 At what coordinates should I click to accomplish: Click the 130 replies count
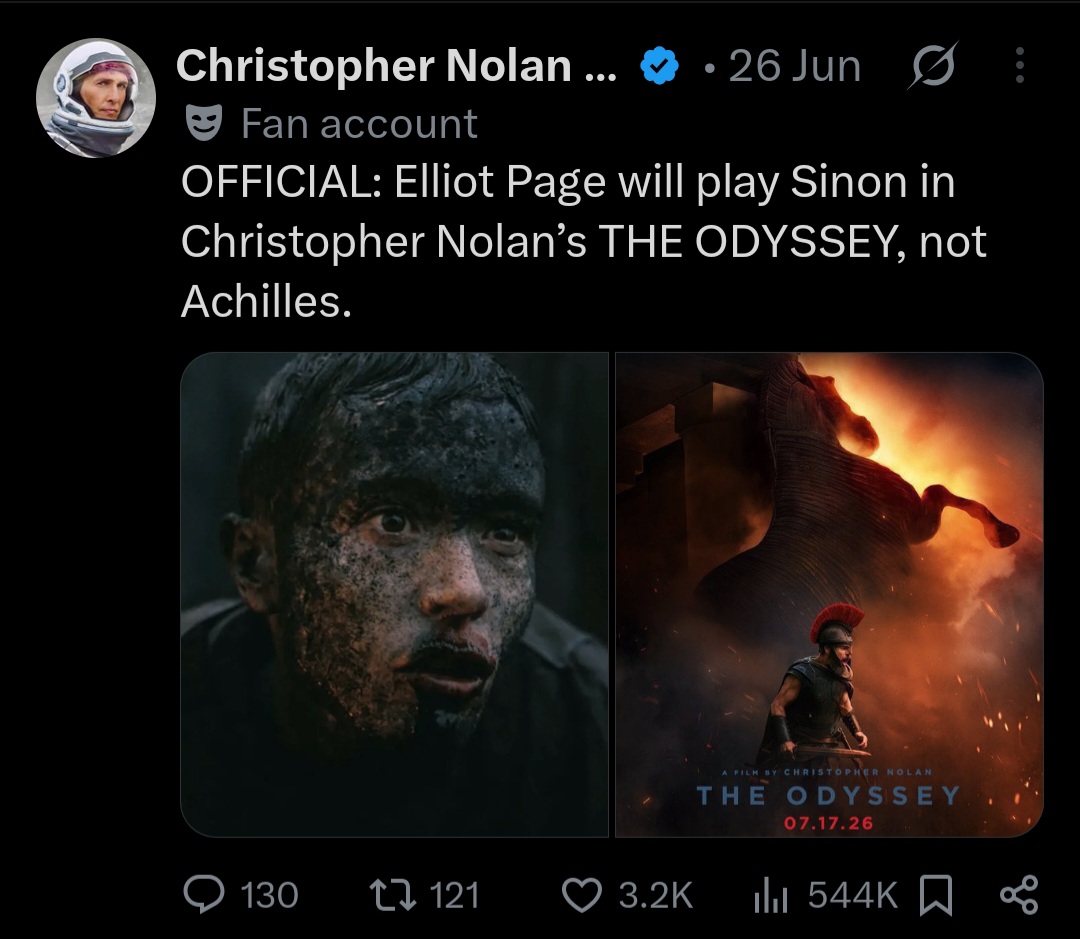269,895
